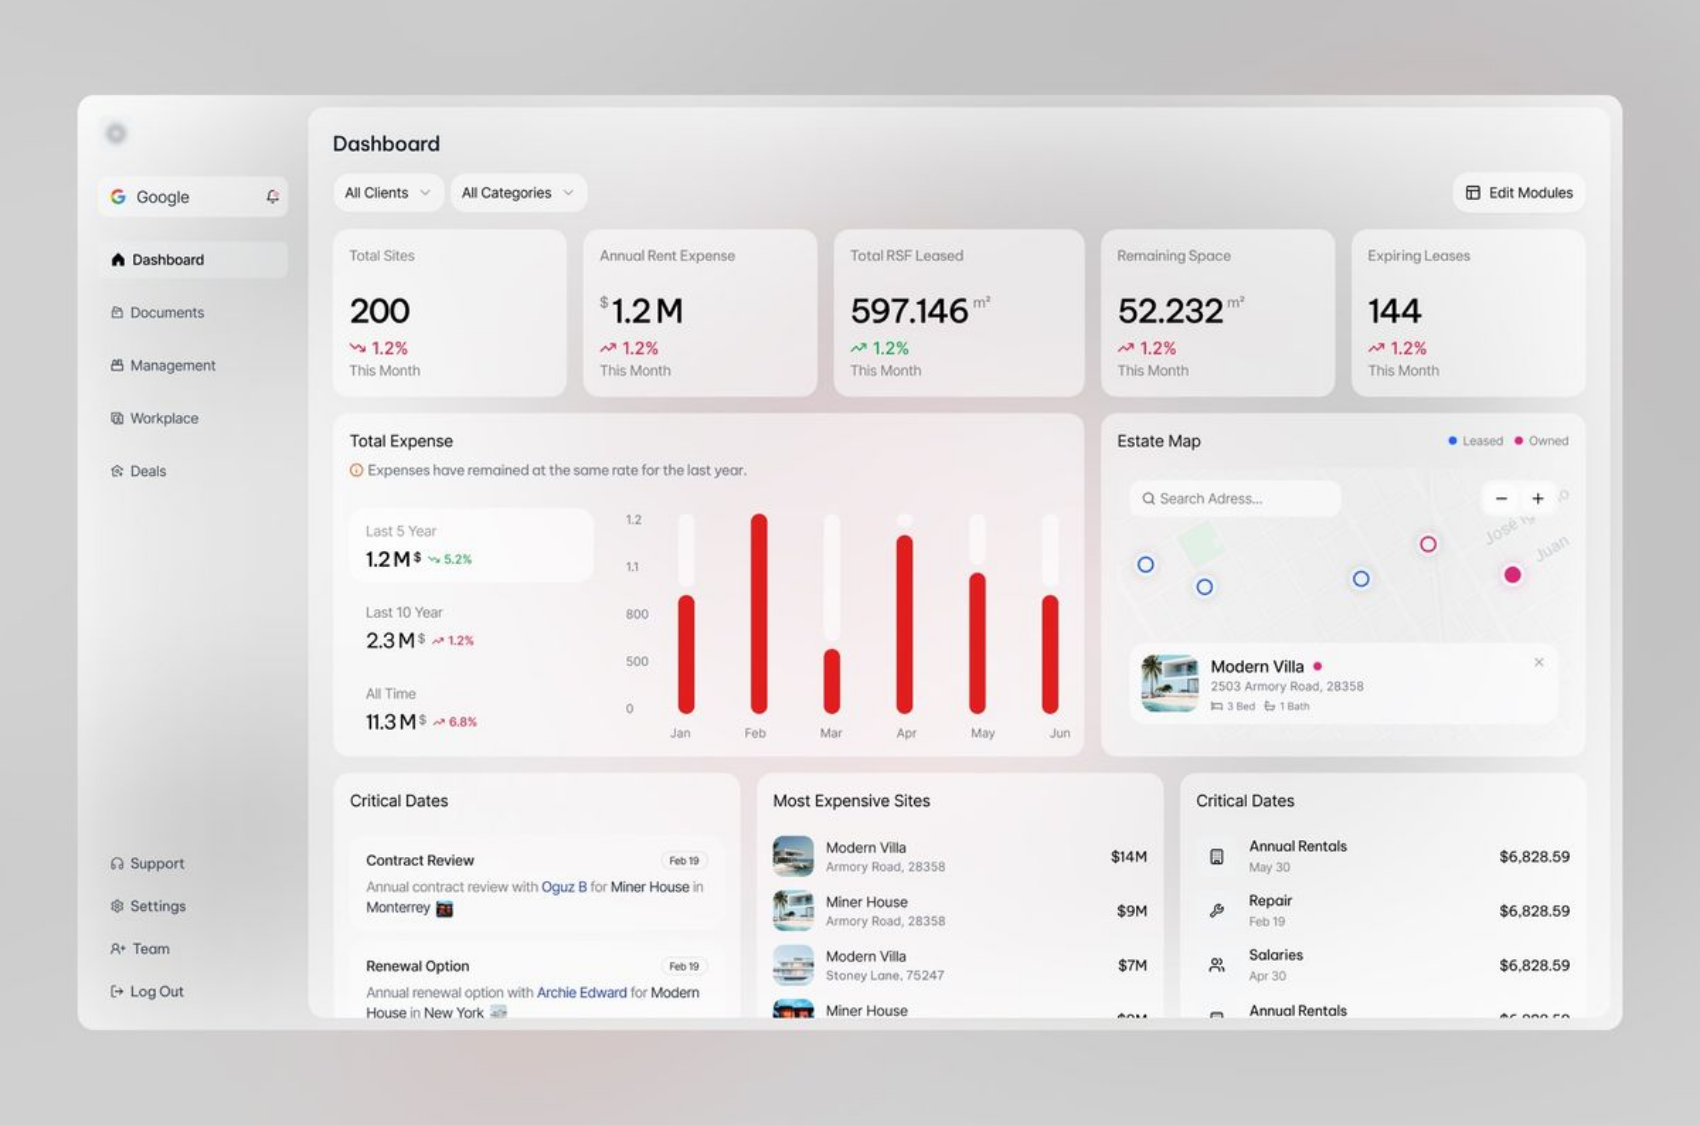
Task: Select Last 10 Year expense range
Action: 470,627
